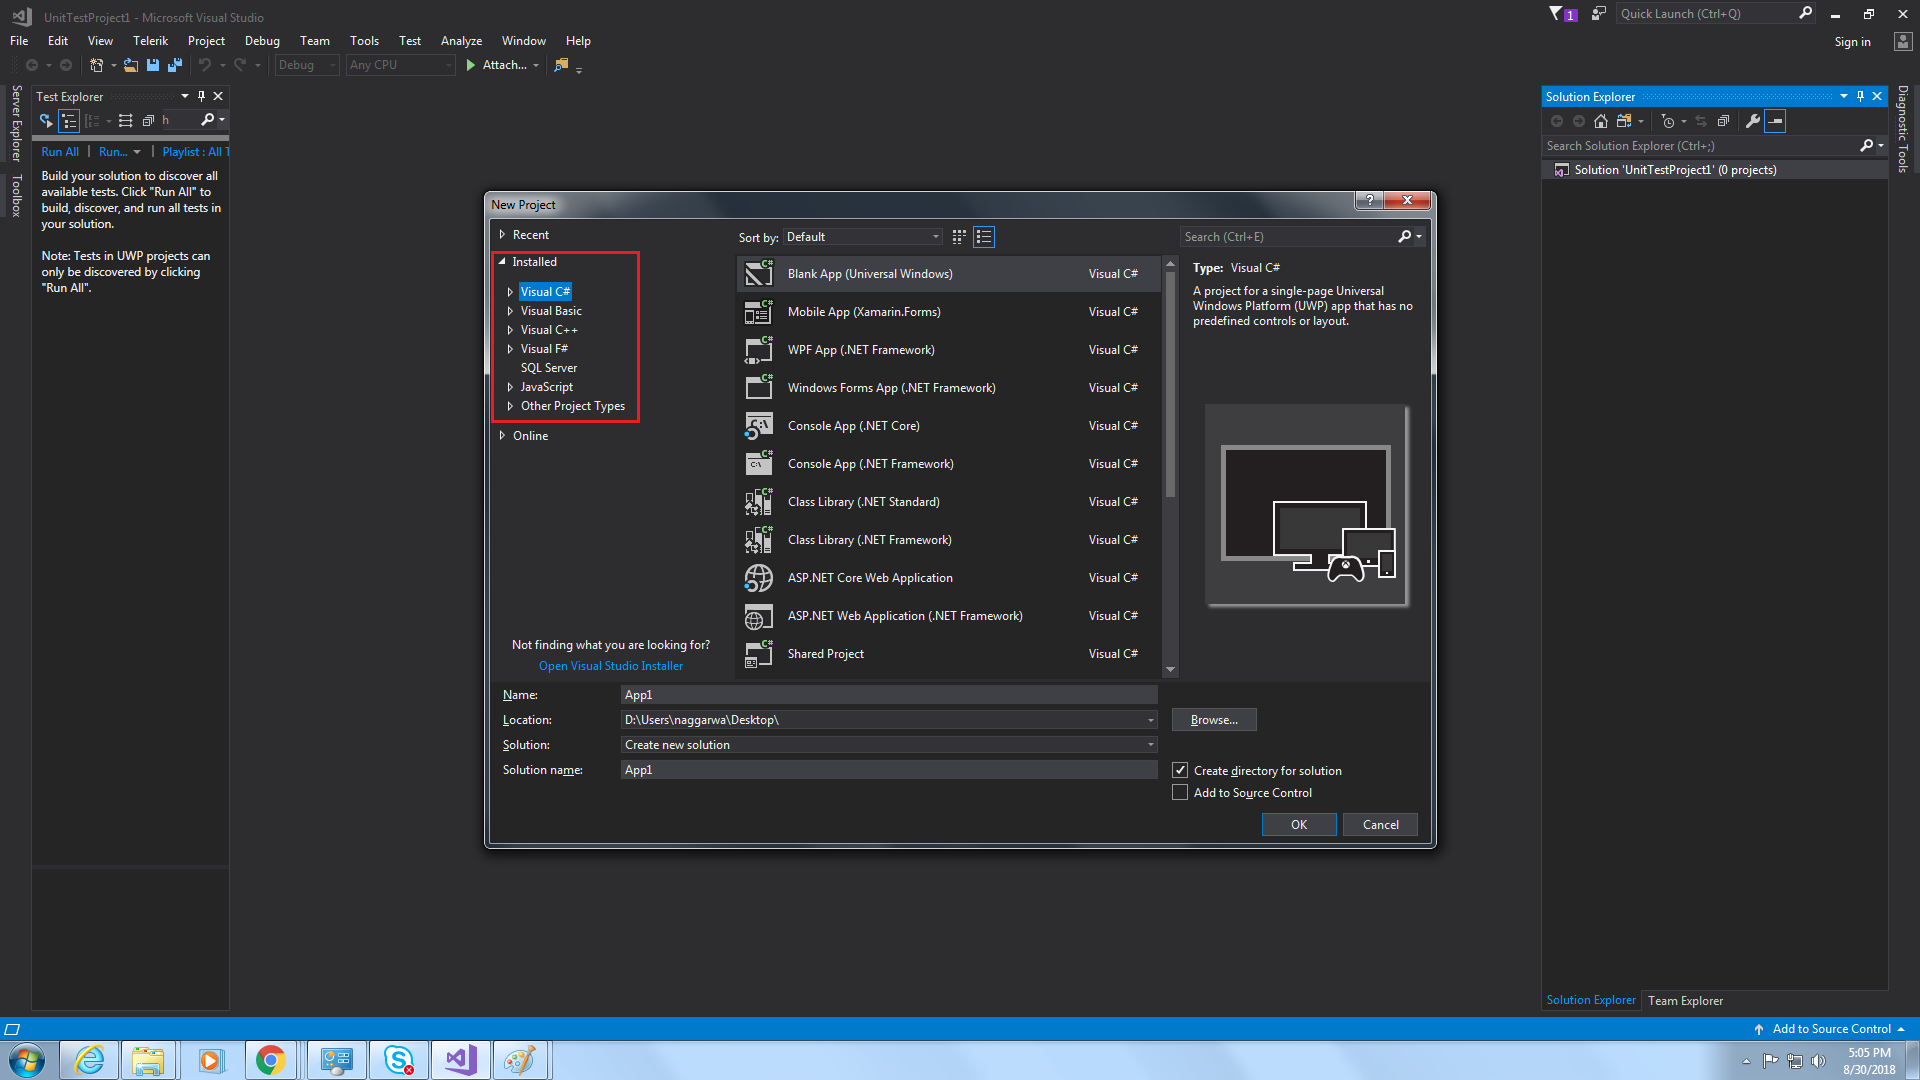Open the File menu
The image size is (1920, 1080).
pos(19,41)
